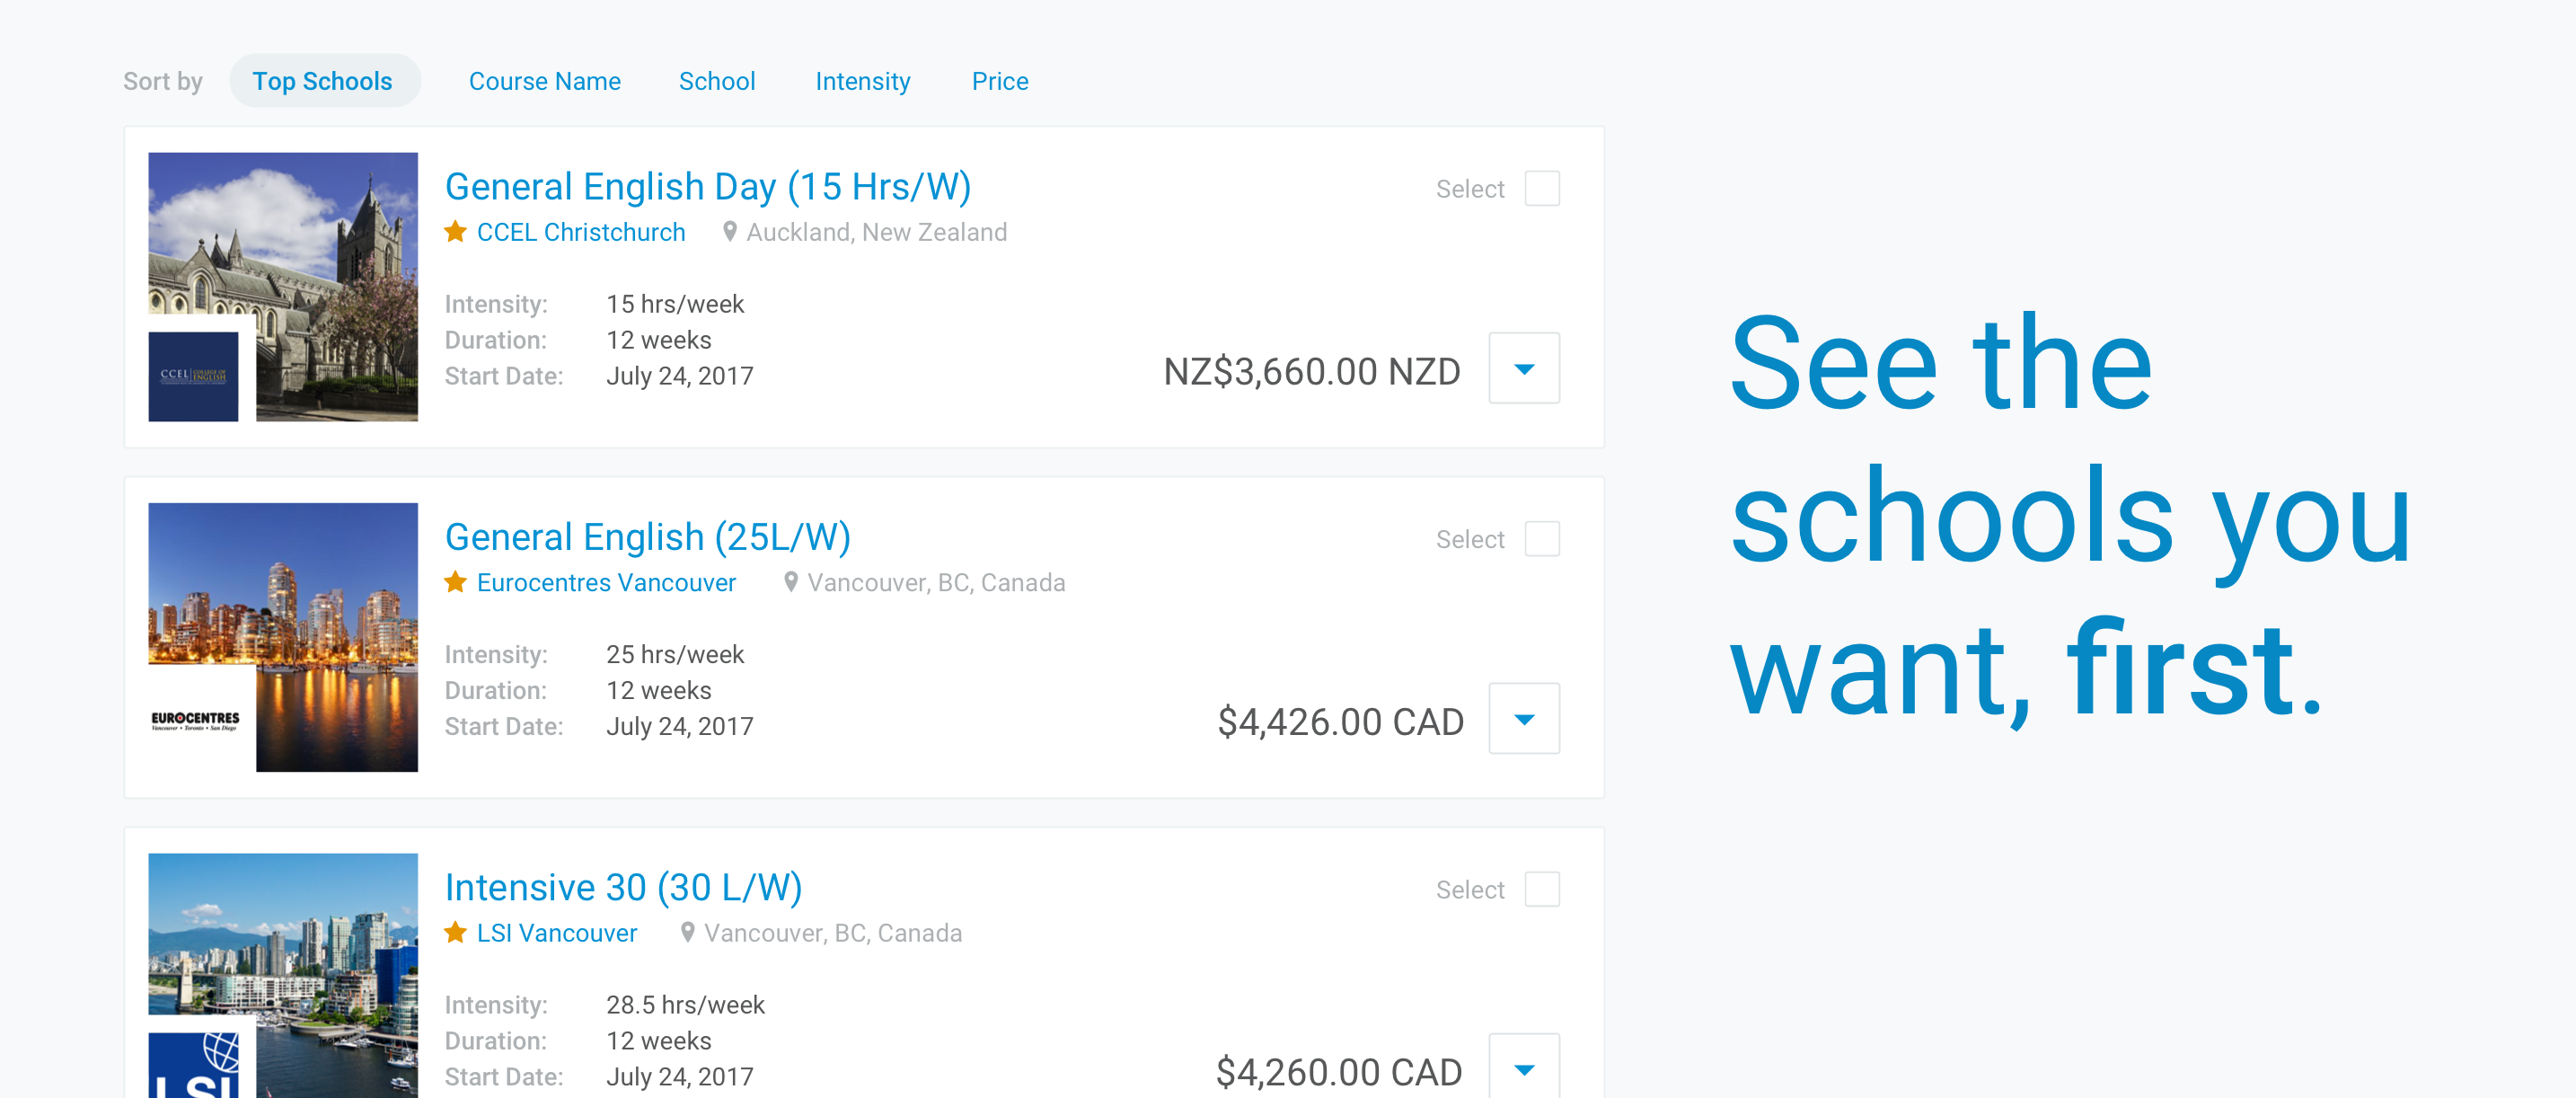The image size is (2576, 1098).
Task: Click the Vancouver skyline thumbnail for LSI
Action: (x=283, y=975)
